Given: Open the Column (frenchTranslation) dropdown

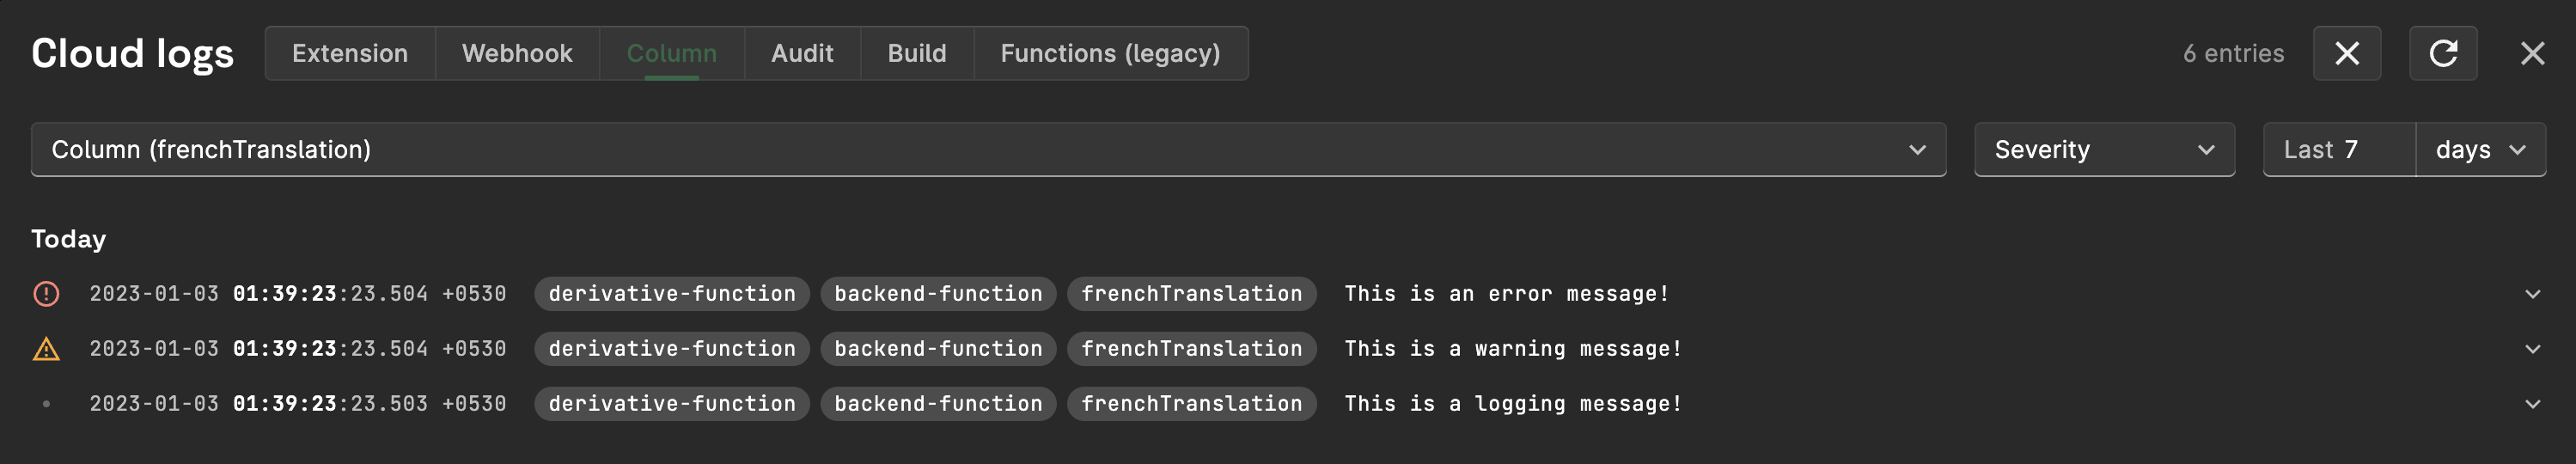Looking at the screenshot, I should [x=988, y=150].
